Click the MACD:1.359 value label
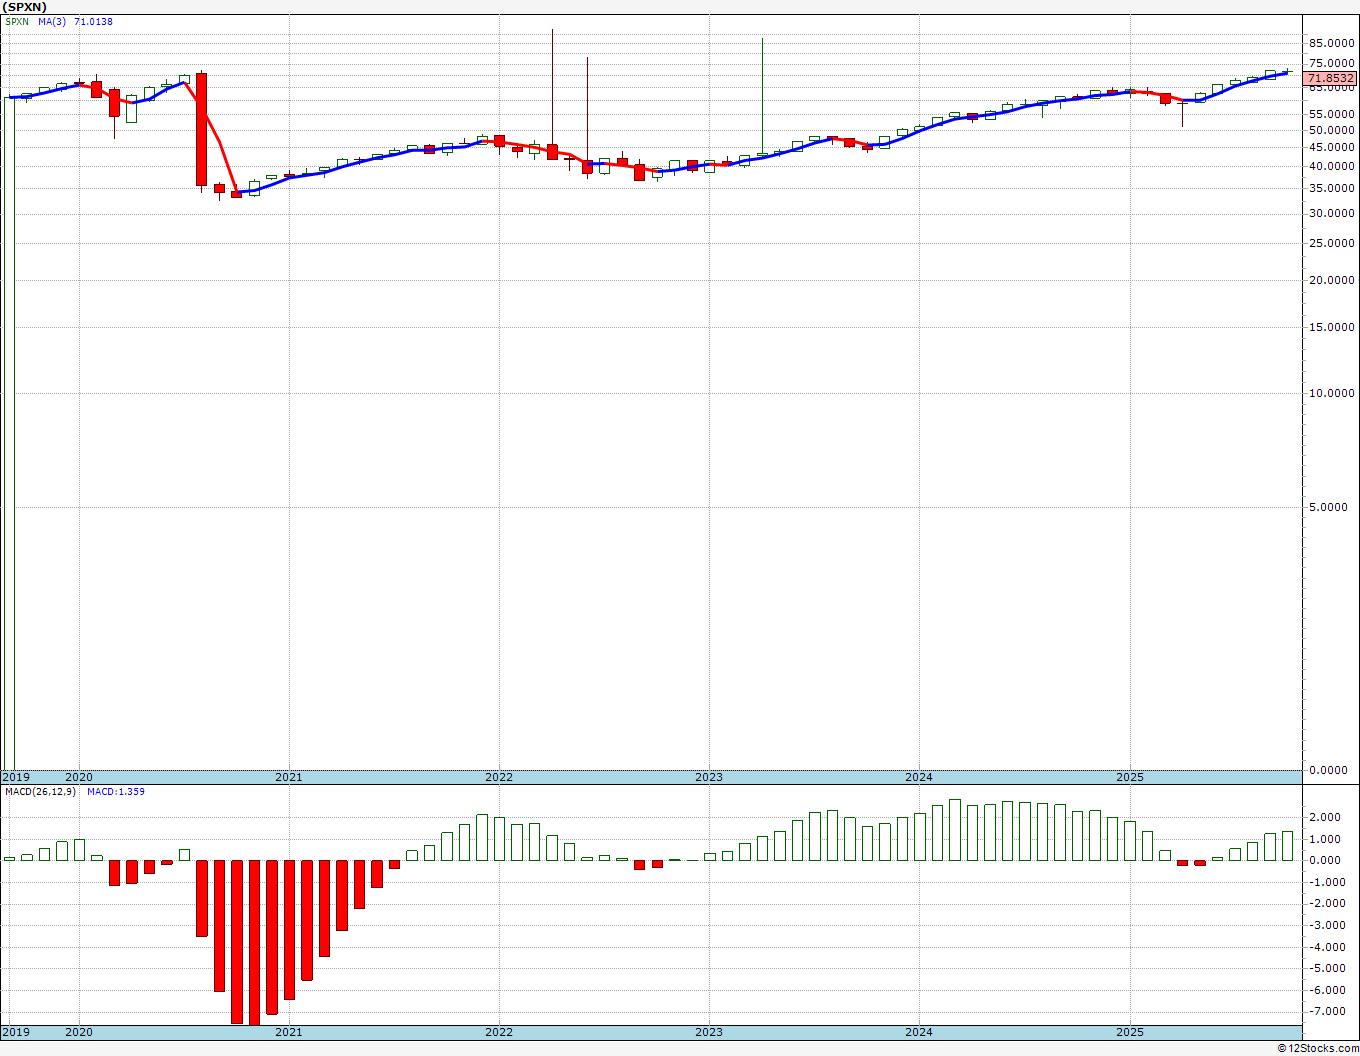This screenshot has height=1056, width=1360. point(115,792)
